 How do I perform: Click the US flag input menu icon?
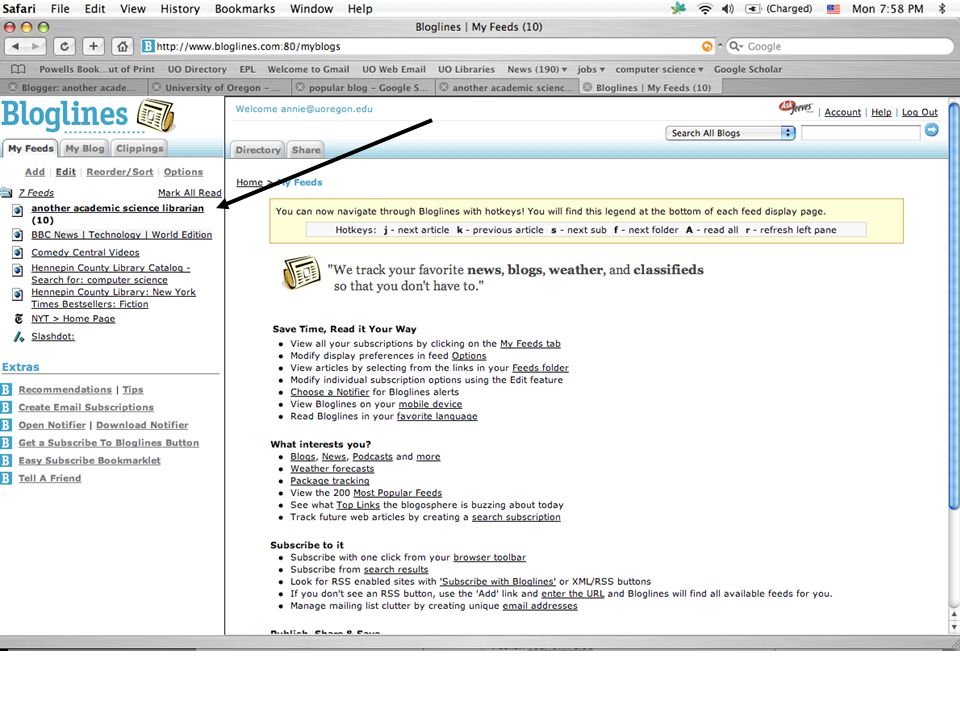(833, 9)
